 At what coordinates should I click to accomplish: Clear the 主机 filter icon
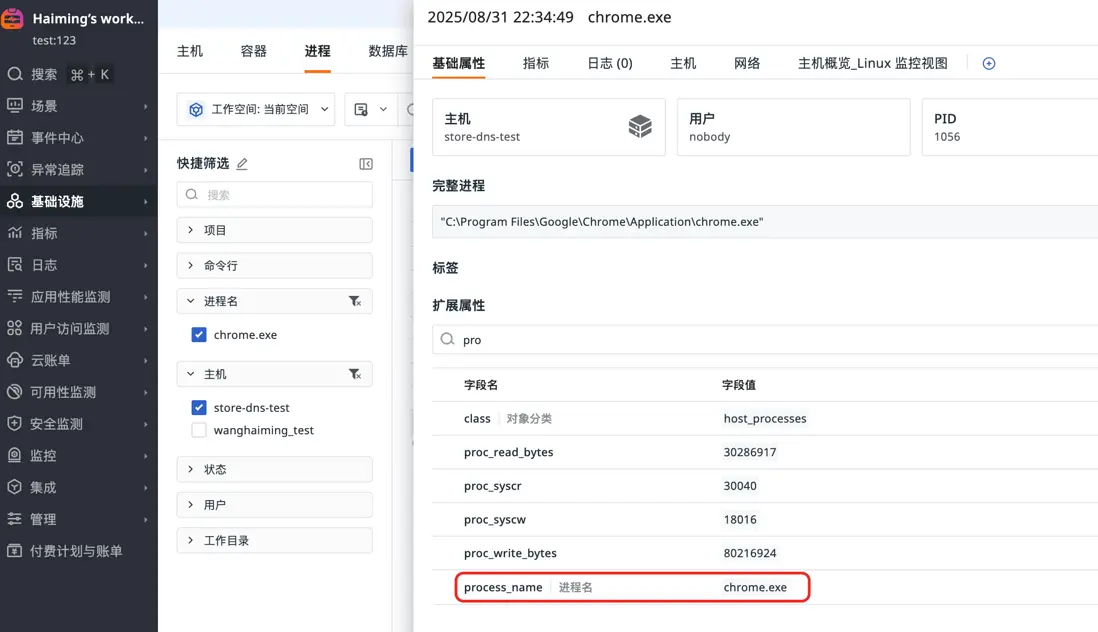tap(355, 374)
